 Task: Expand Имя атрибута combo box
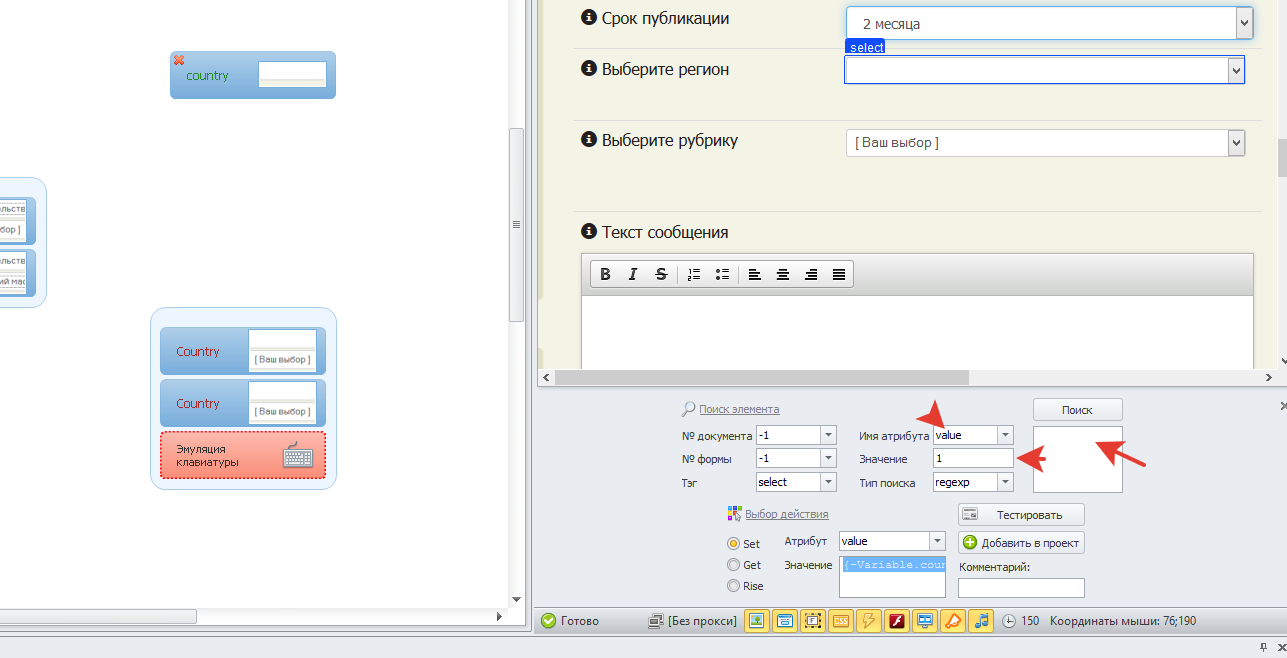pos(1006,435)
